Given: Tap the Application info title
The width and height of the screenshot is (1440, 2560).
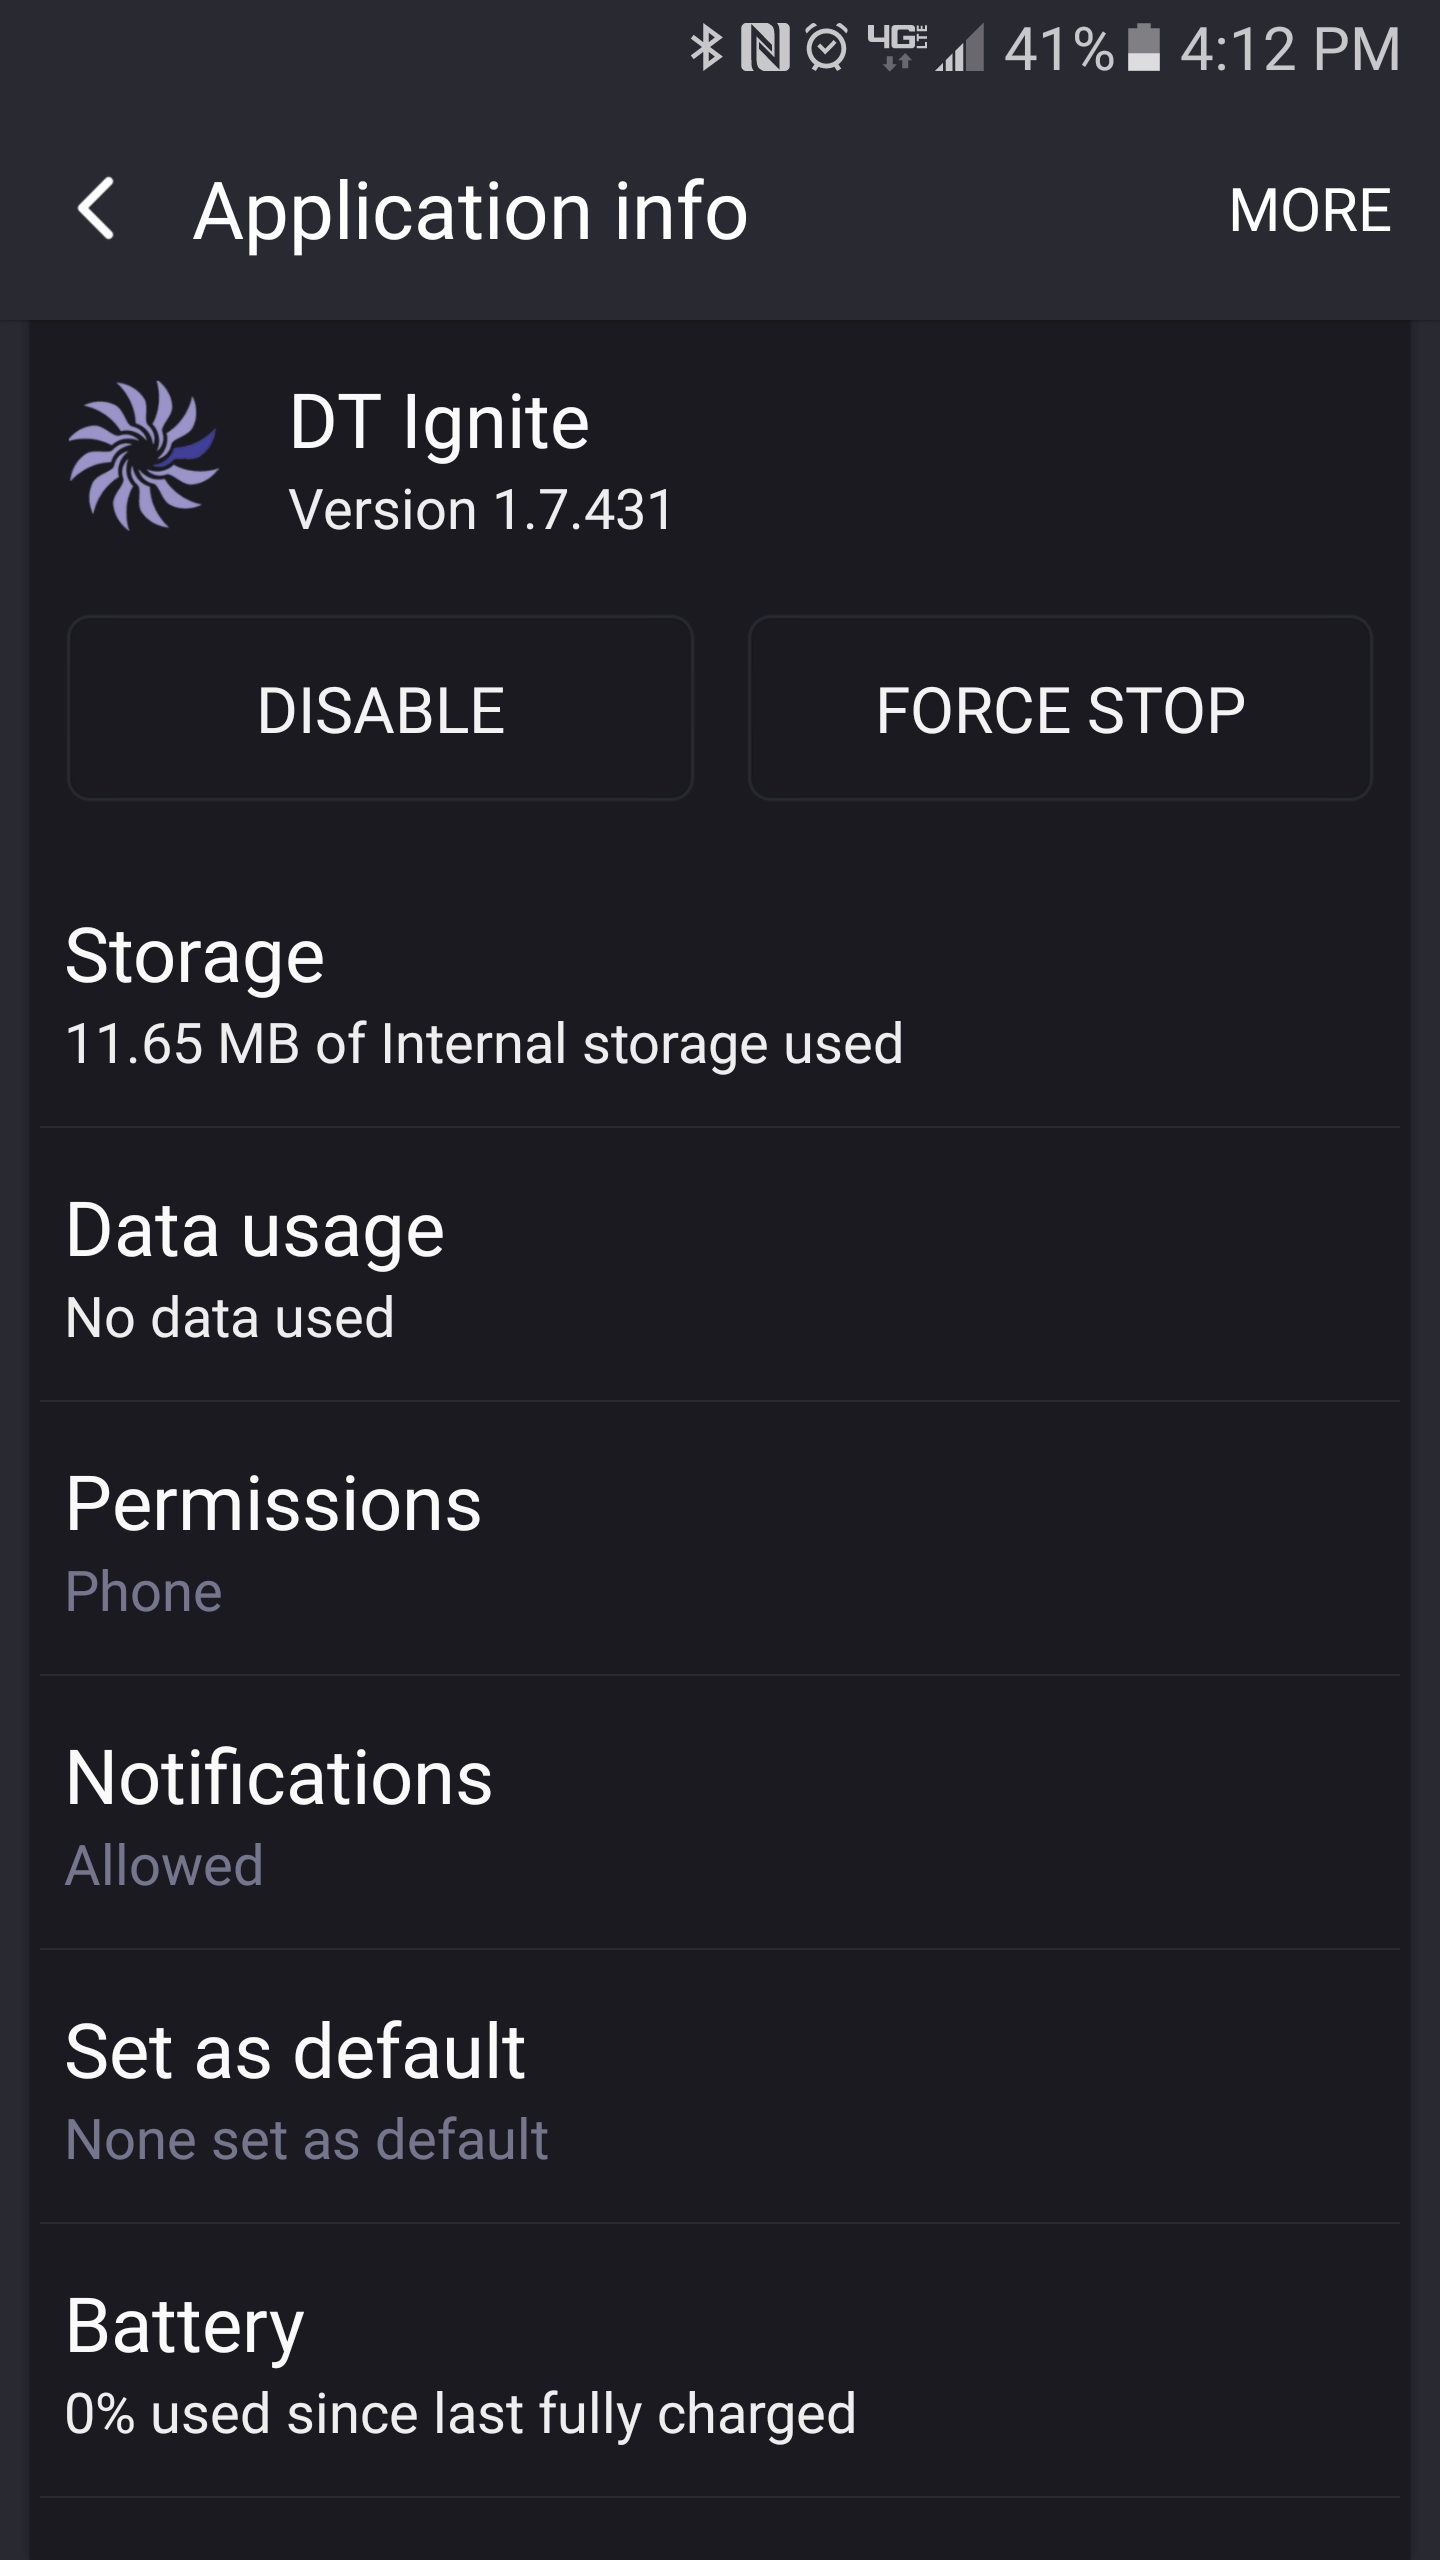Looking at the screenshot, I should 470,211.
